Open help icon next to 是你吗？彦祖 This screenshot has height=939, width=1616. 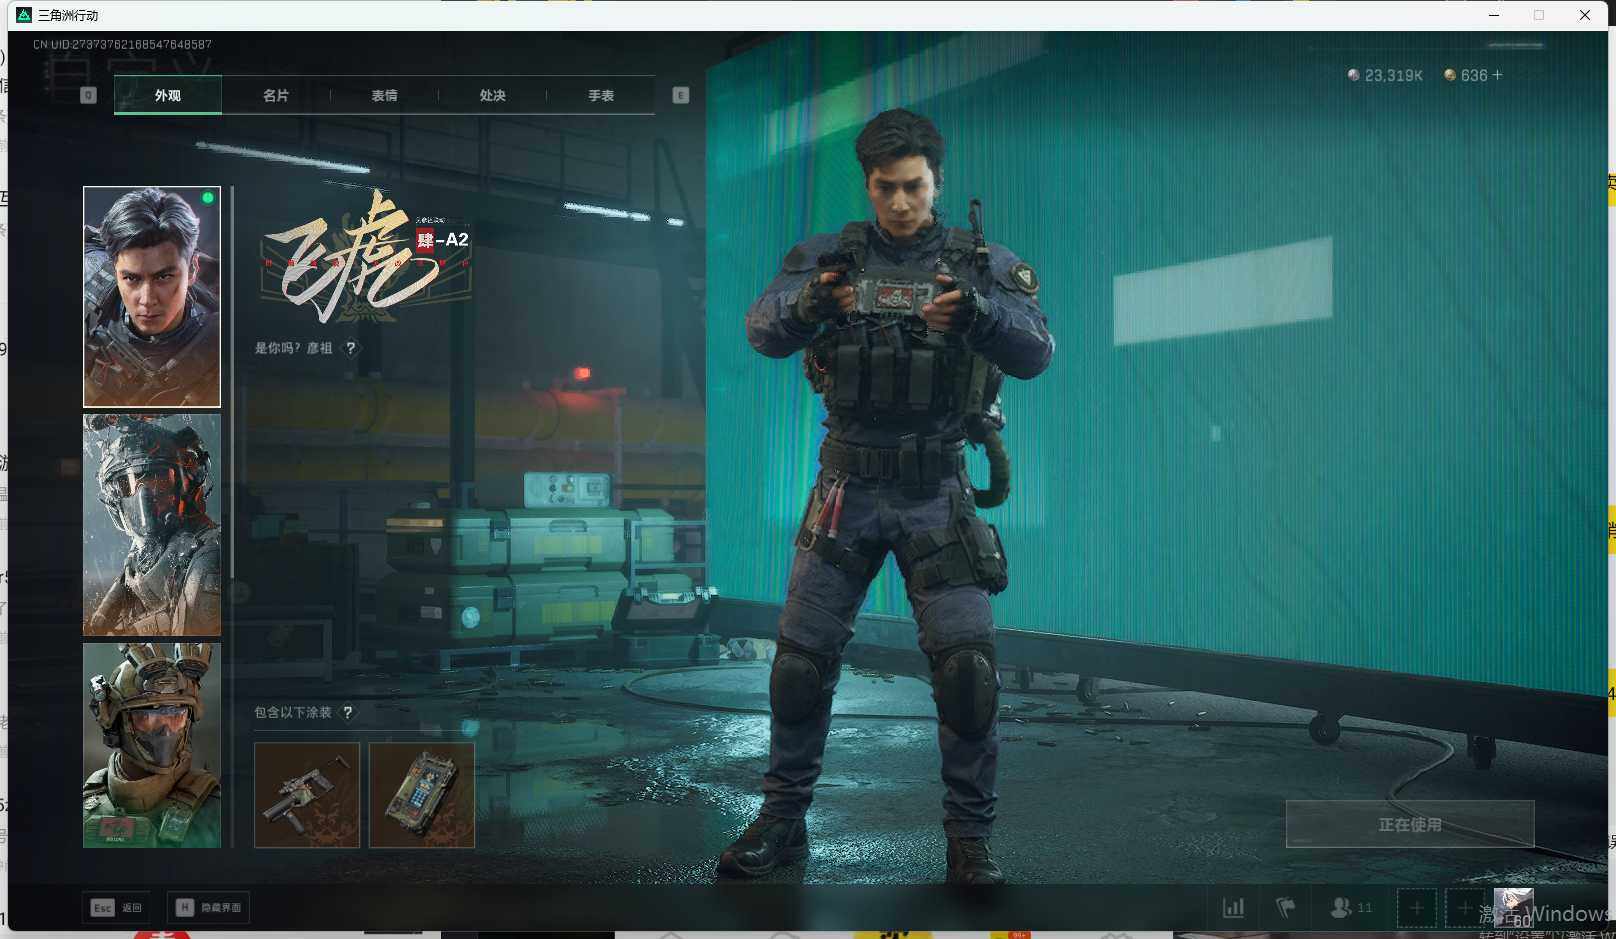coord(350,348)
